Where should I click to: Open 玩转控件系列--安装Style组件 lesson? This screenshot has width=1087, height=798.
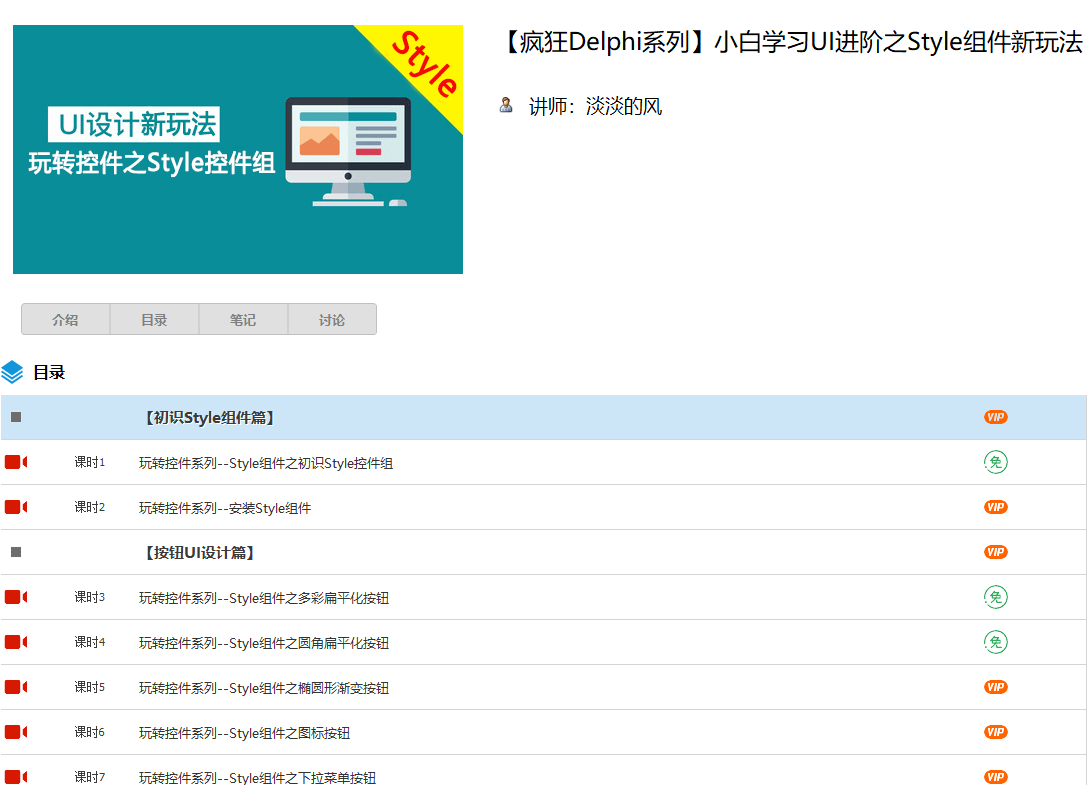click(226, 507)
